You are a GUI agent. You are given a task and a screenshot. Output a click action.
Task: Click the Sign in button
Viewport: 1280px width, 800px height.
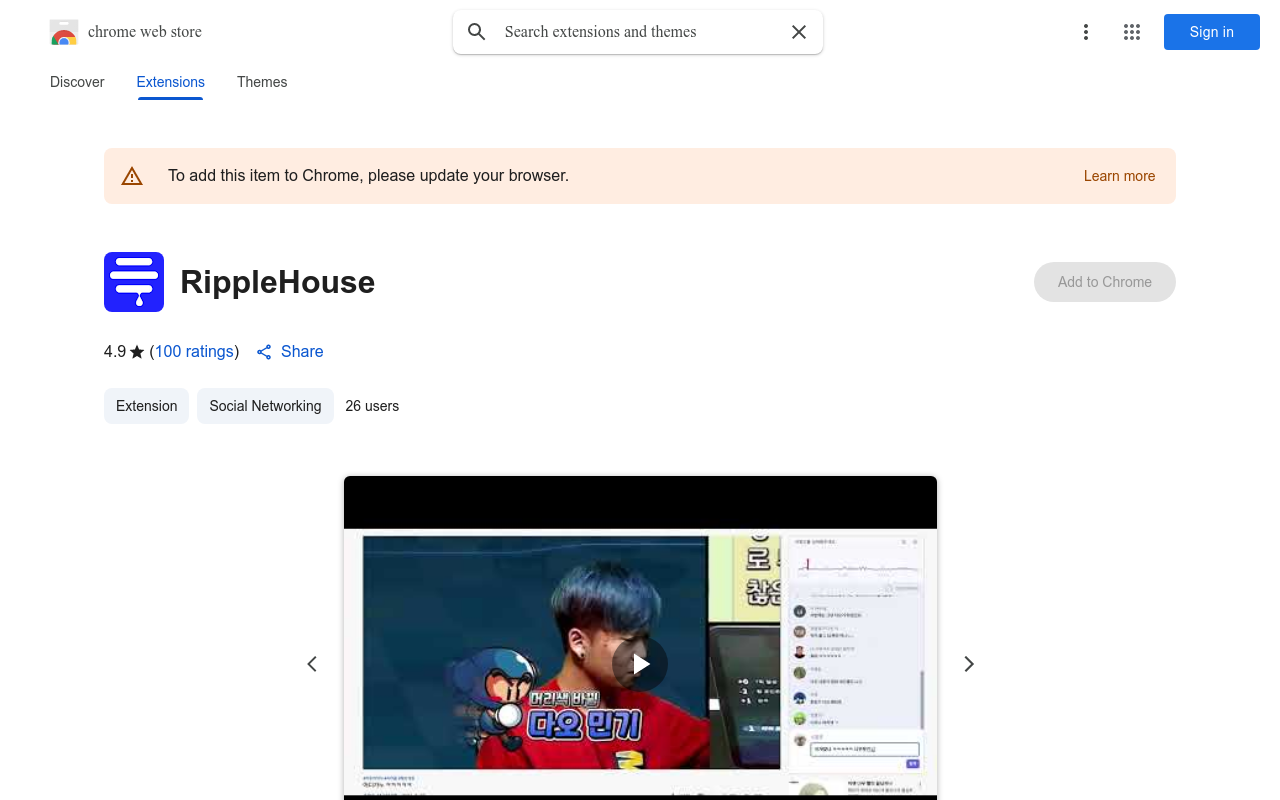coord(1212,32)
